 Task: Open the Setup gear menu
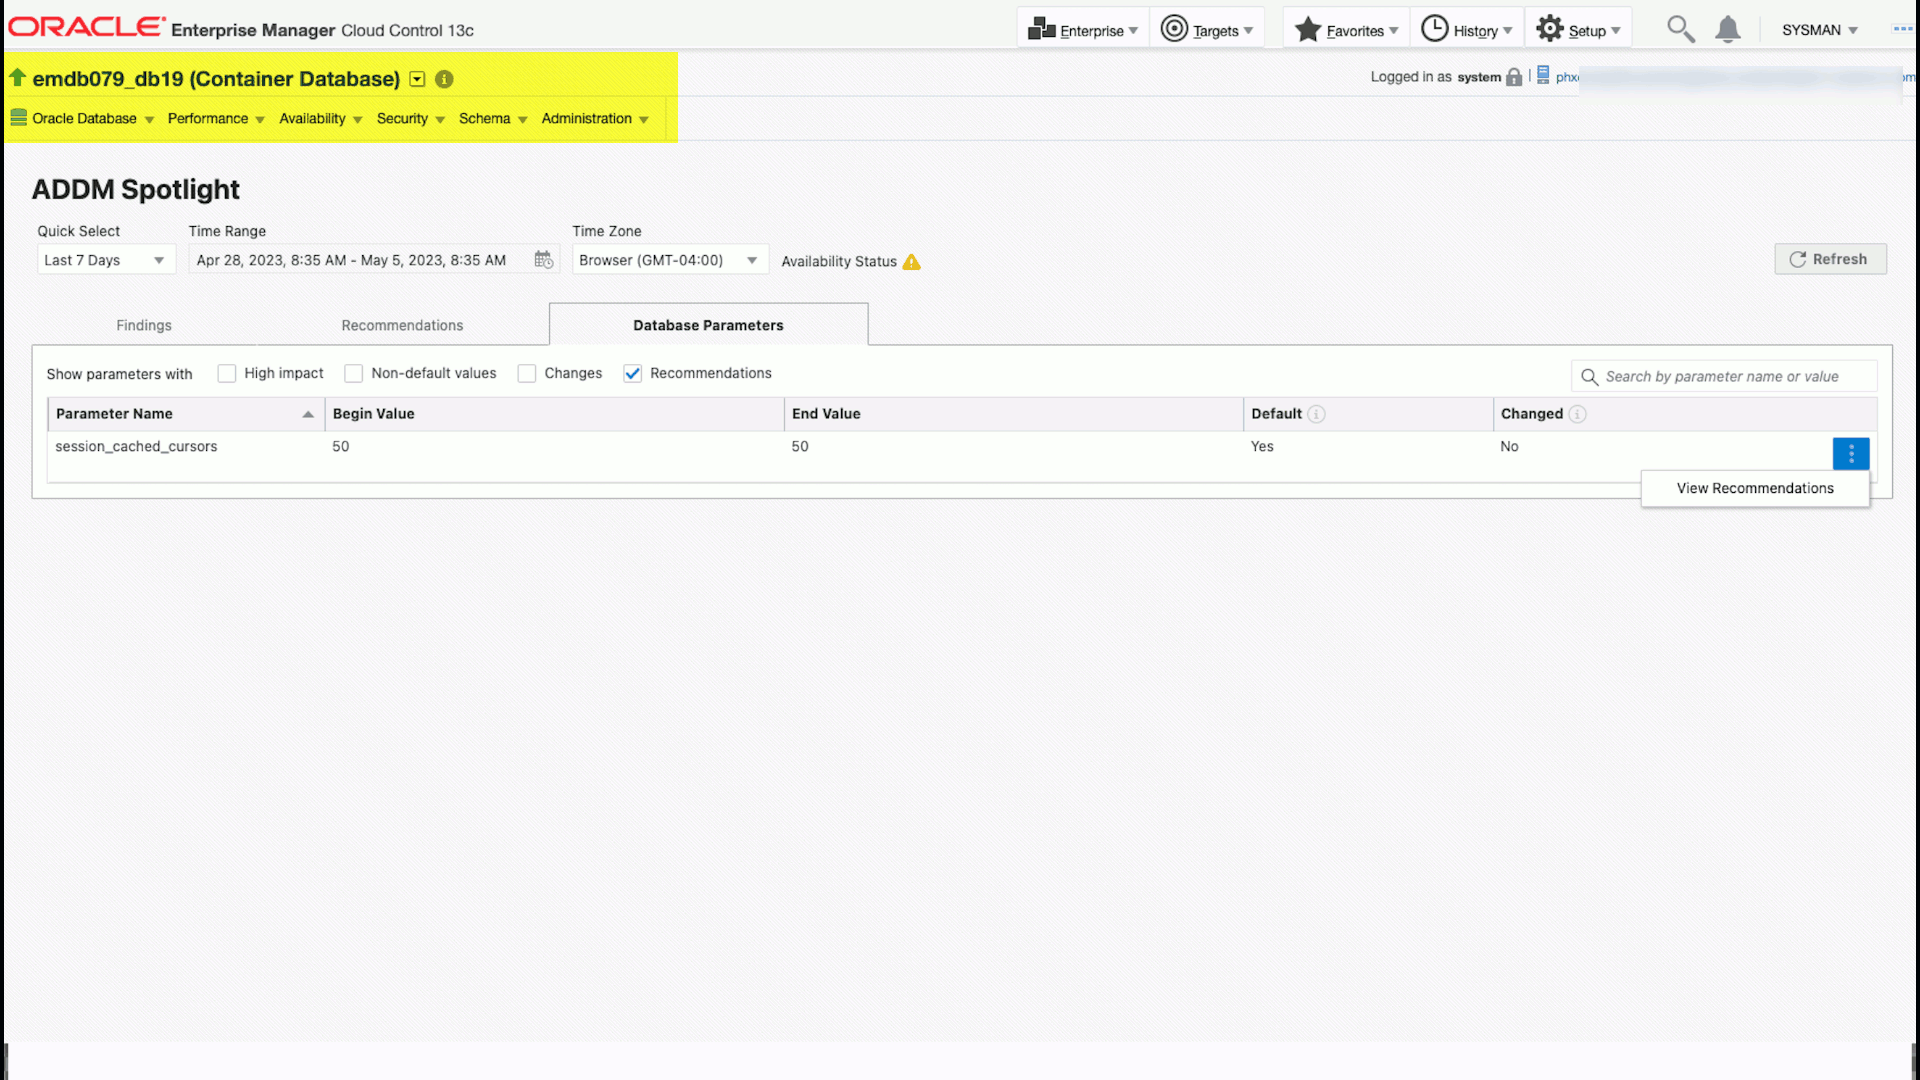tap(1577, 30)
